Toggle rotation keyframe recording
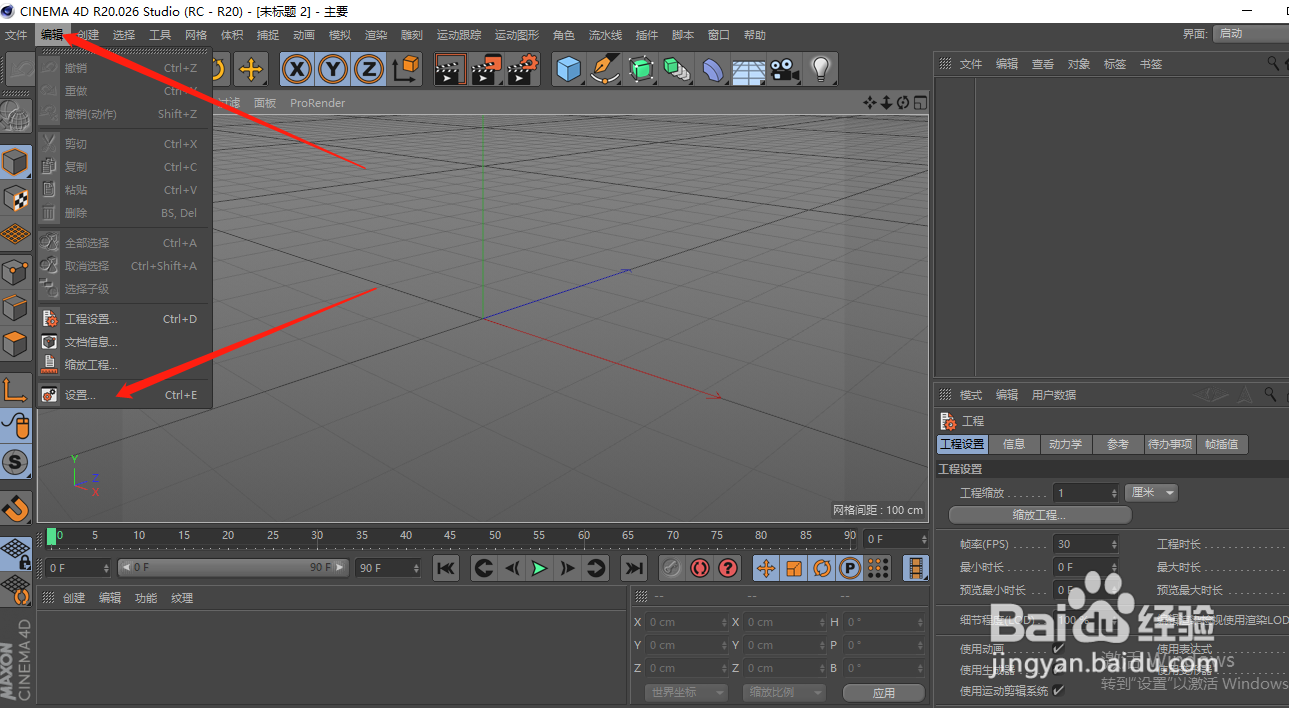 pos(822,568)
